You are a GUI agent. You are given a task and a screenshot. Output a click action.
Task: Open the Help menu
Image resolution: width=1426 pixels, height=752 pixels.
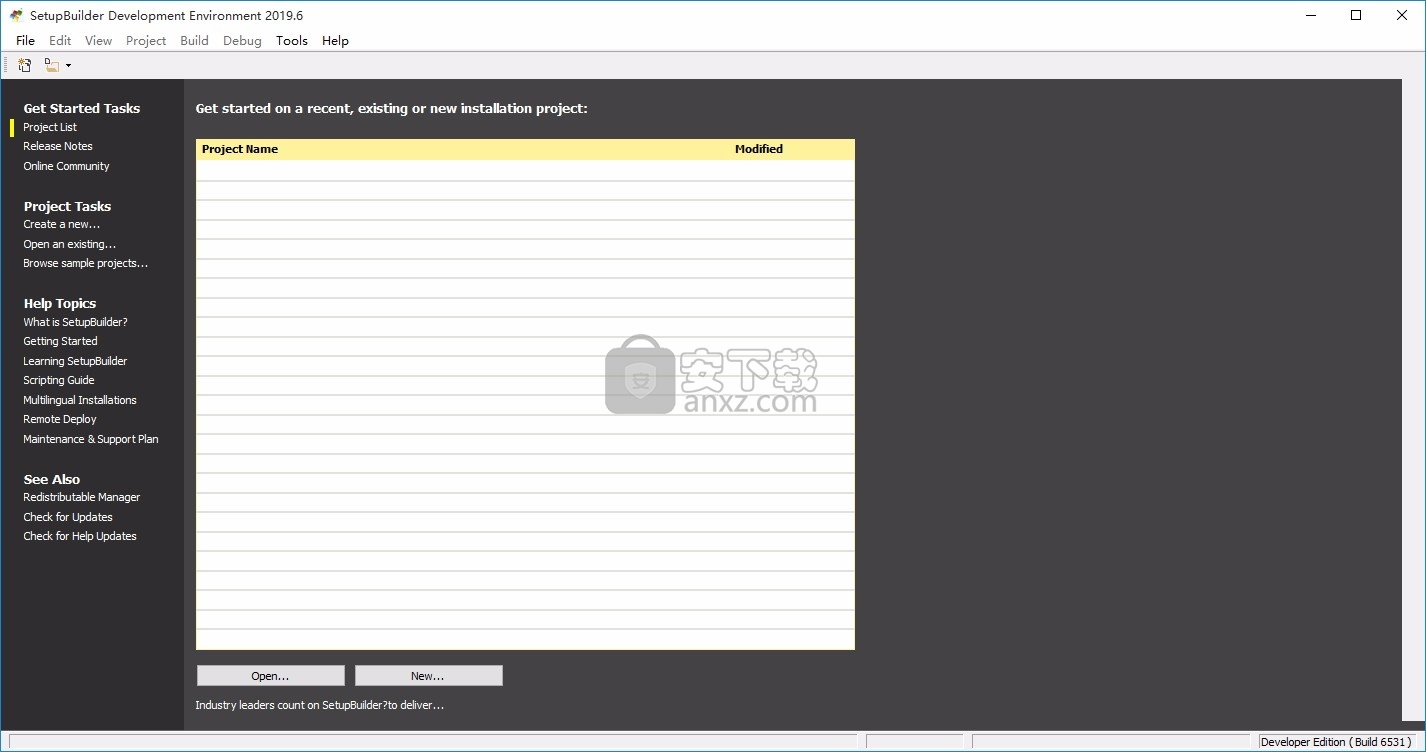335,41
